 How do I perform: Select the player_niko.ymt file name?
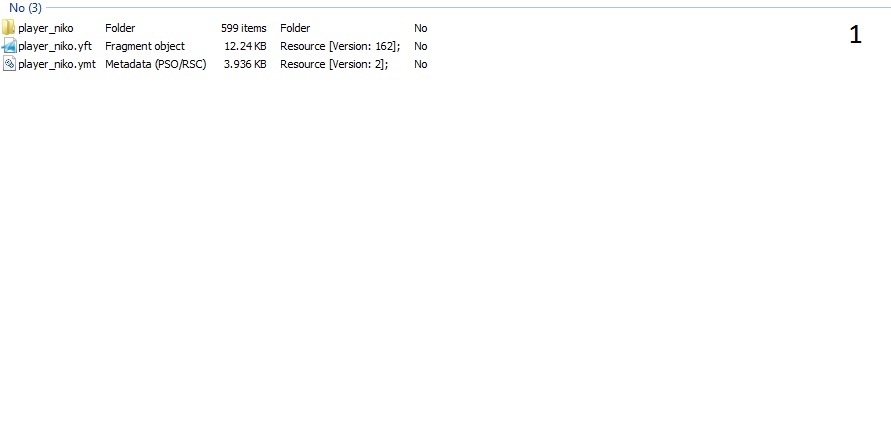coord(57,64)
